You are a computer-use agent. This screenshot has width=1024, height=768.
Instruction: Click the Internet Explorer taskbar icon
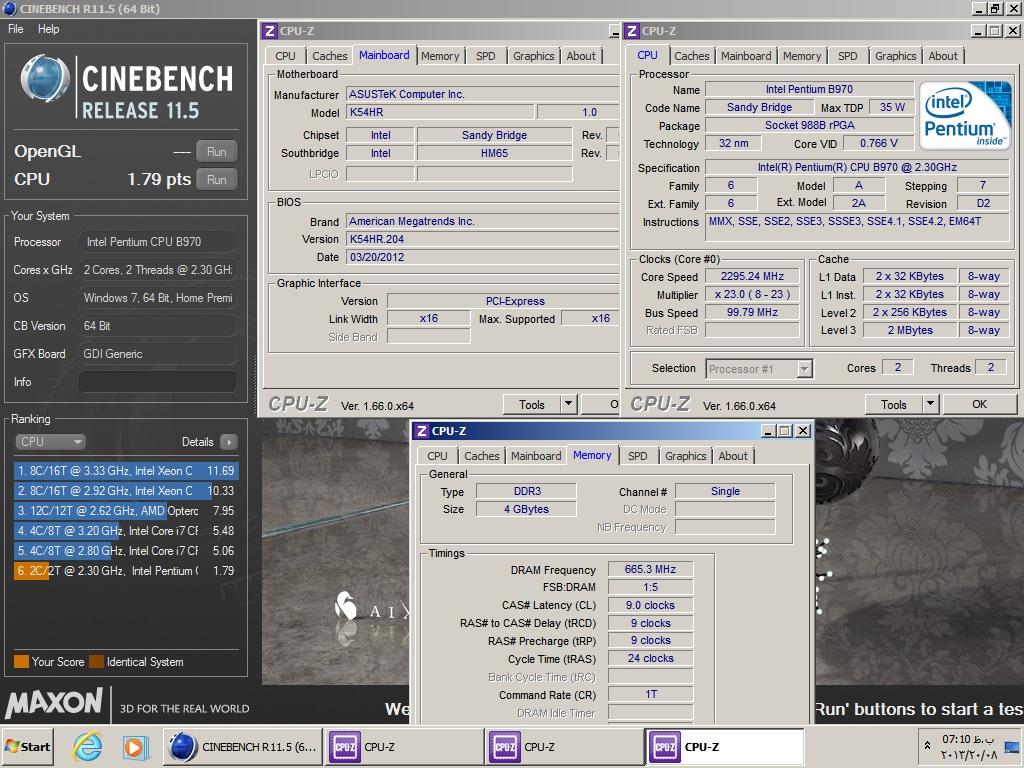88,746
